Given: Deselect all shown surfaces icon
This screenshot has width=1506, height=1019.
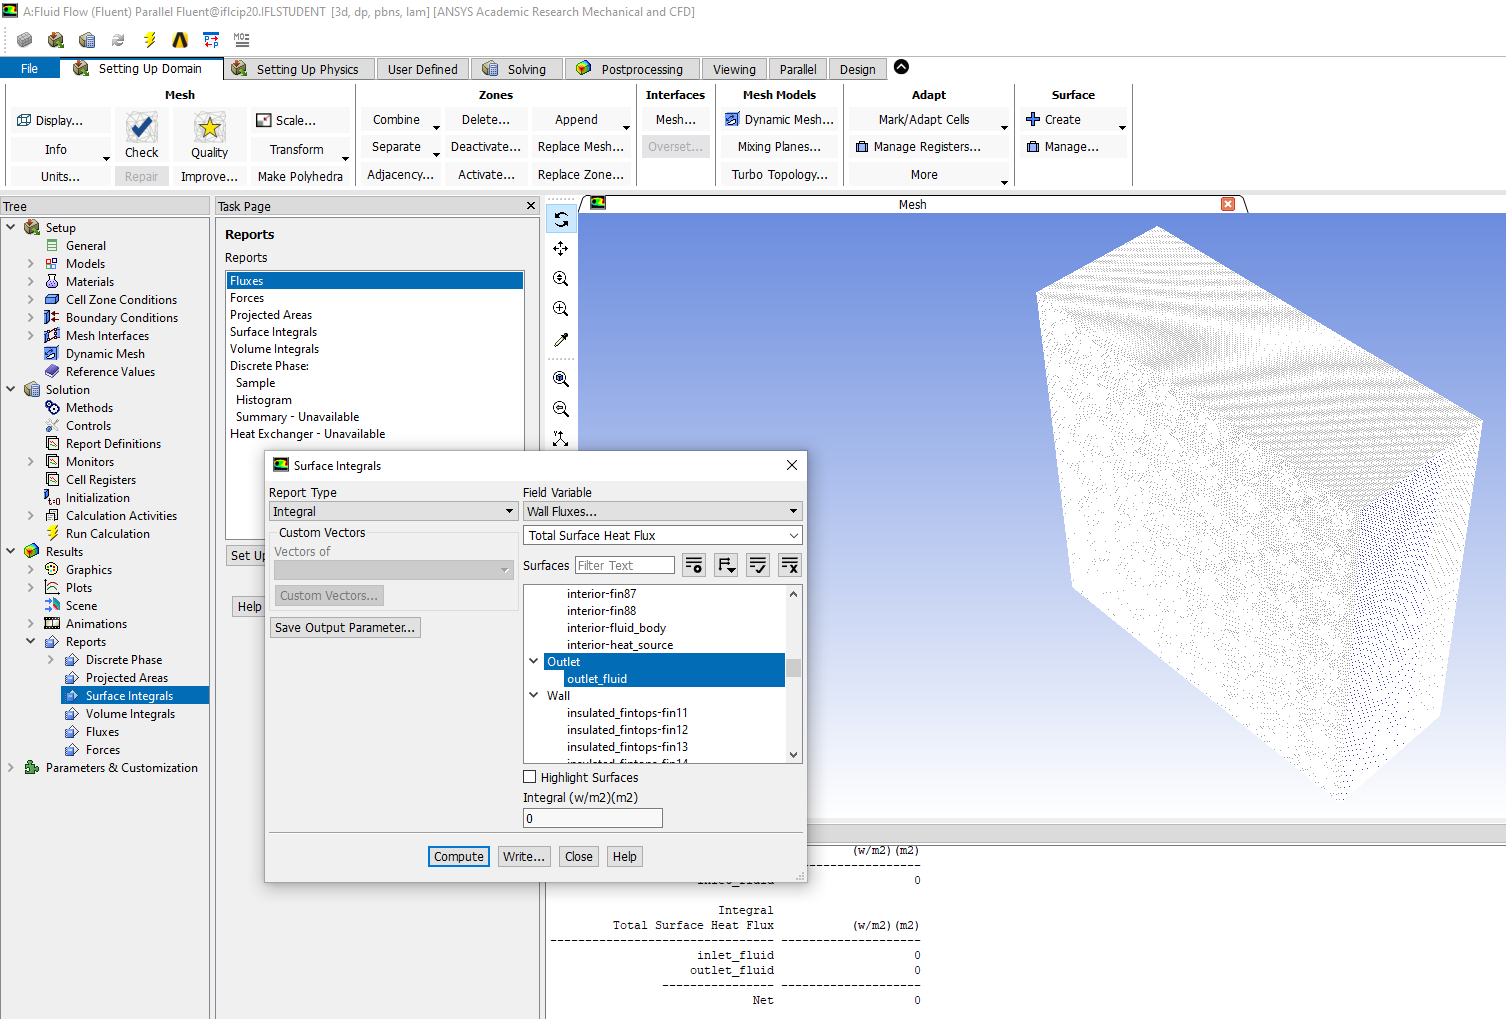Looking at the screenshot, I should click(x=790, y=565).
